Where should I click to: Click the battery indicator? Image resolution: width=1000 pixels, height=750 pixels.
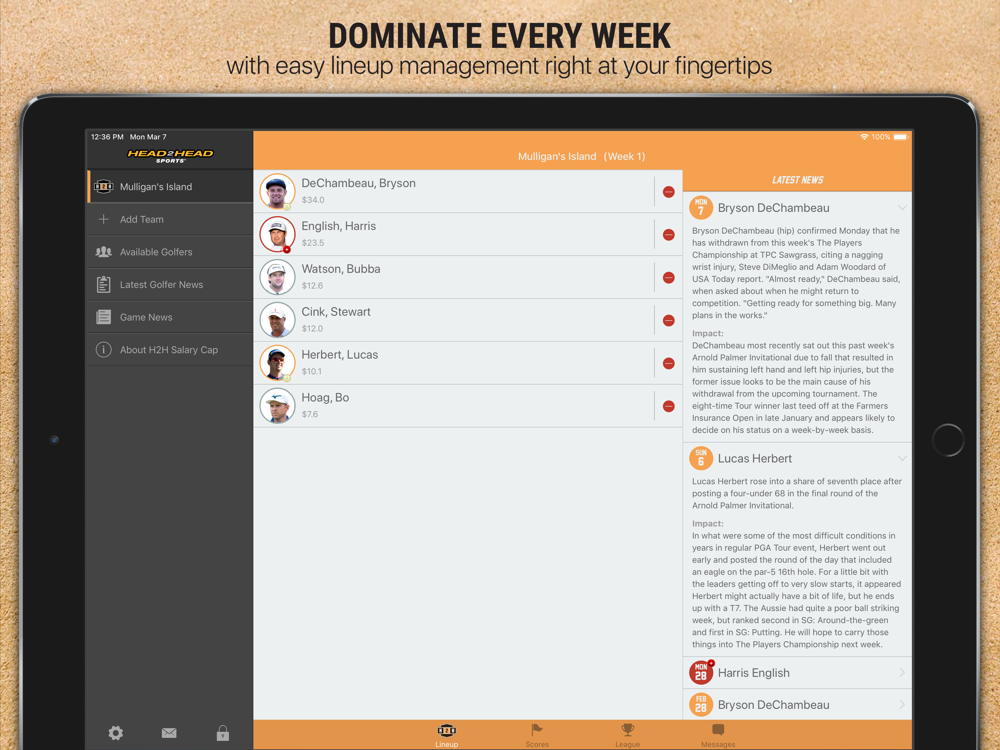coord(901,137)
